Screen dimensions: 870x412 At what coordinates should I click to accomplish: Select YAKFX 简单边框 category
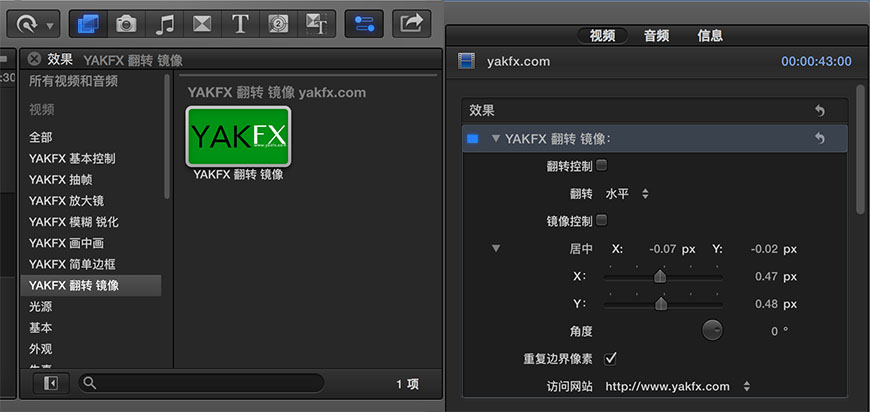point(72,265)
